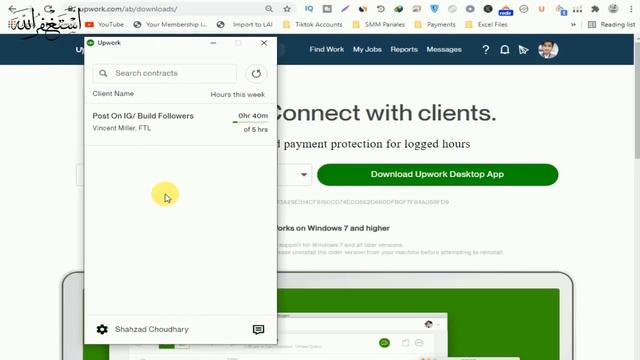The image size is (640, 360).
Task: Click the direct contracts cursor icon in navbar
Action: click(x=523, y=50)
